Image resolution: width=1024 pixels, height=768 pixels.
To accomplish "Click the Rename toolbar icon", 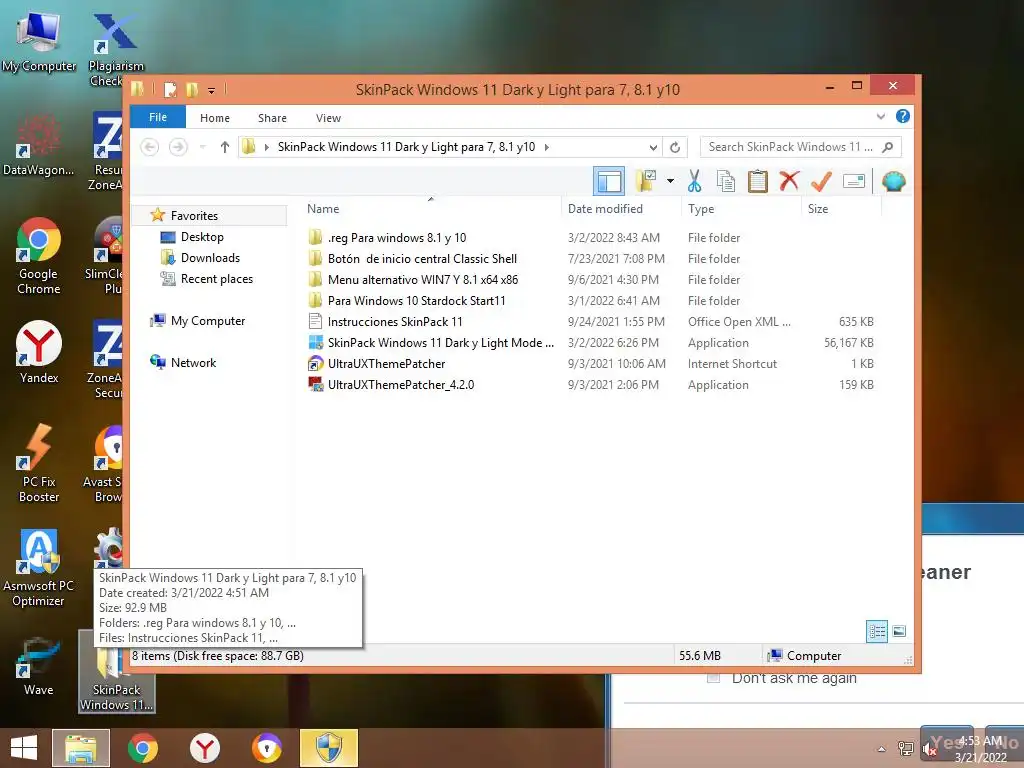I will coord(854,181).
